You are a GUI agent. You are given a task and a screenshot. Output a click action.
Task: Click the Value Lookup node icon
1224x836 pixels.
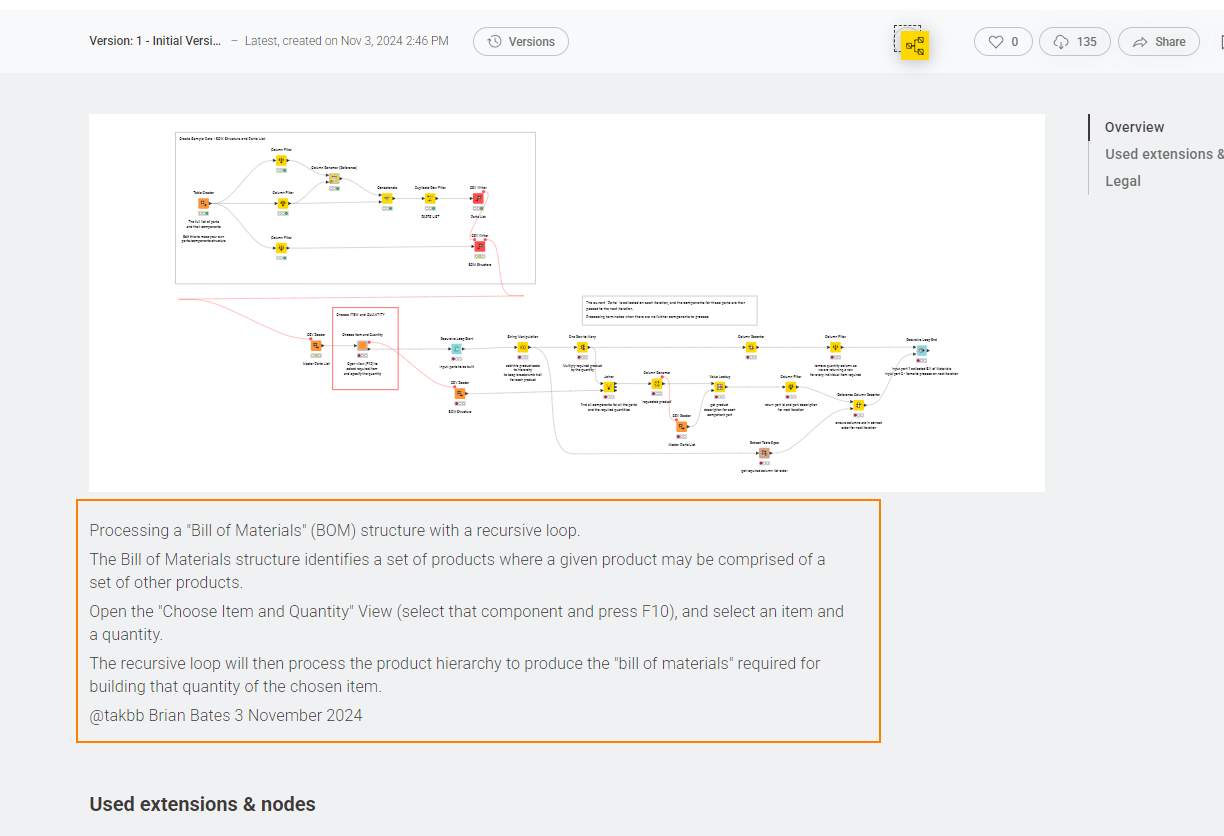[719, 387]
